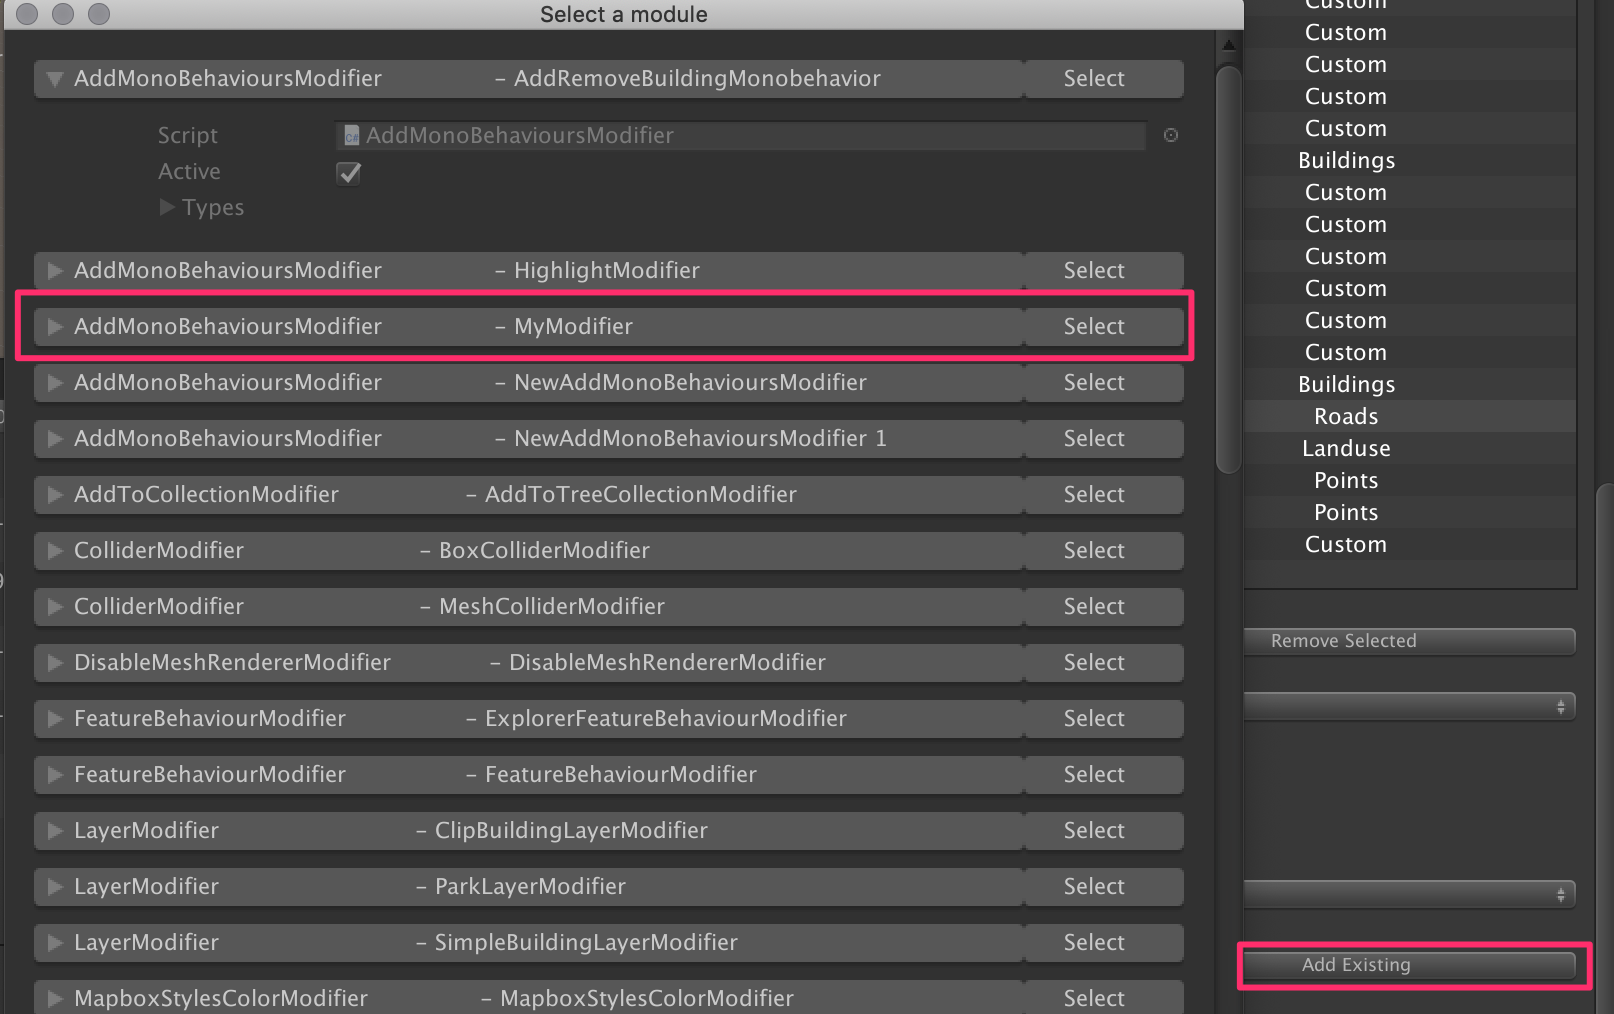
Task: Open the object picker beside the Script field
Action: coord(1170,135)
